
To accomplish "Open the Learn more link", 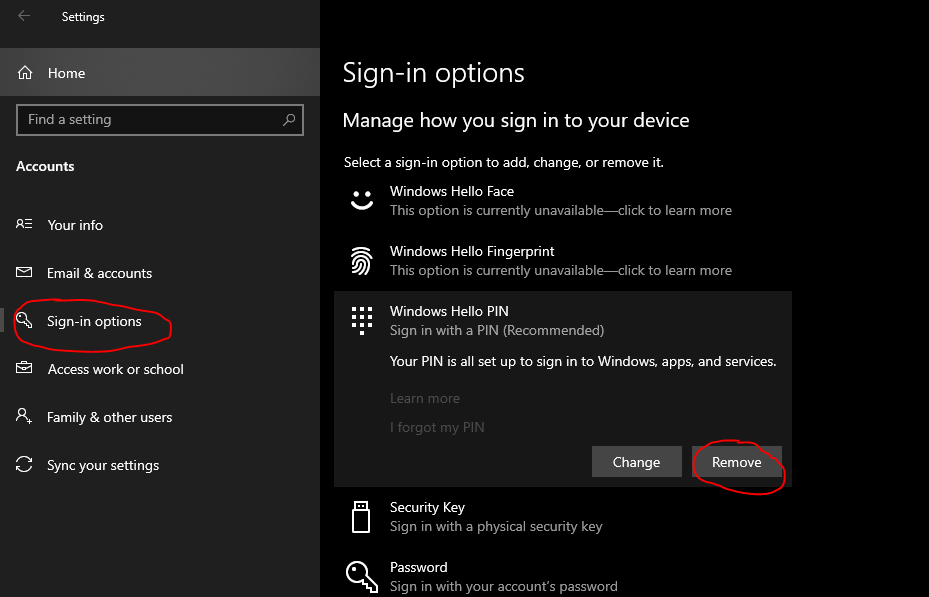I will pyautogui.click(x=425, y=399).
